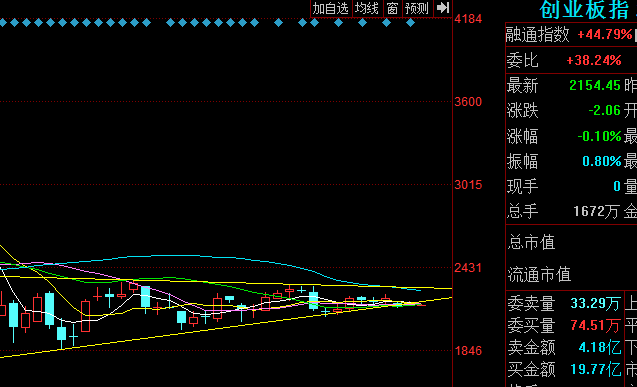Click the 委买量 label
Viewport: 637px width, 387px height.
pos(531,326)
